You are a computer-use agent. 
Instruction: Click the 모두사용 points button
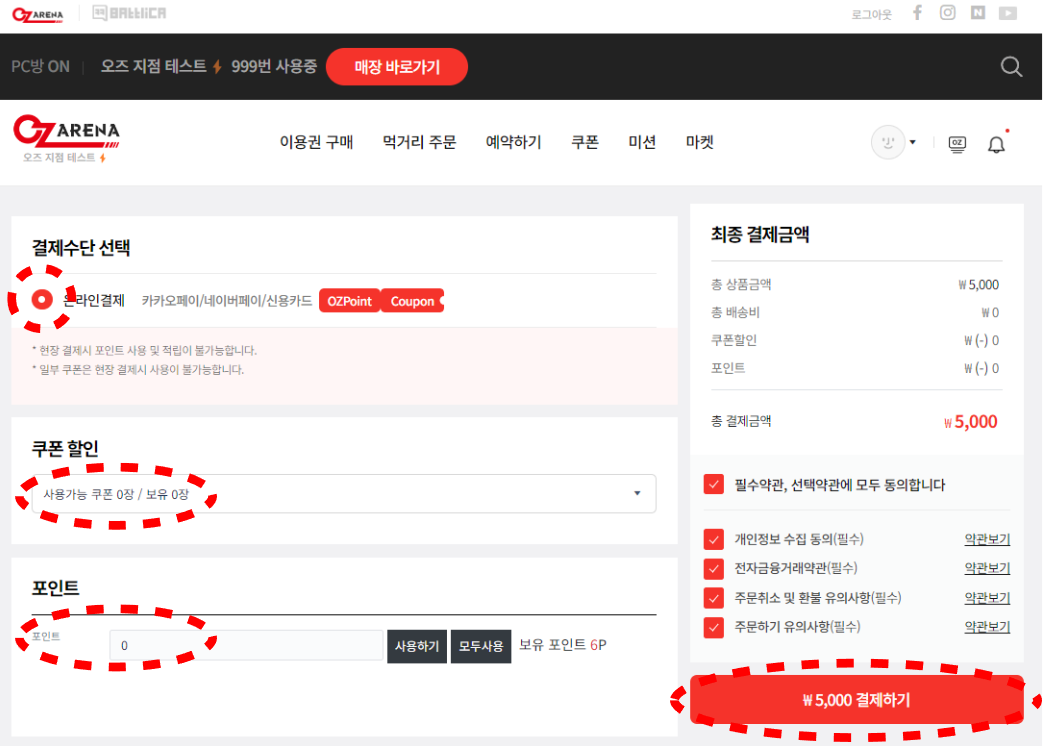coord(481,646)
